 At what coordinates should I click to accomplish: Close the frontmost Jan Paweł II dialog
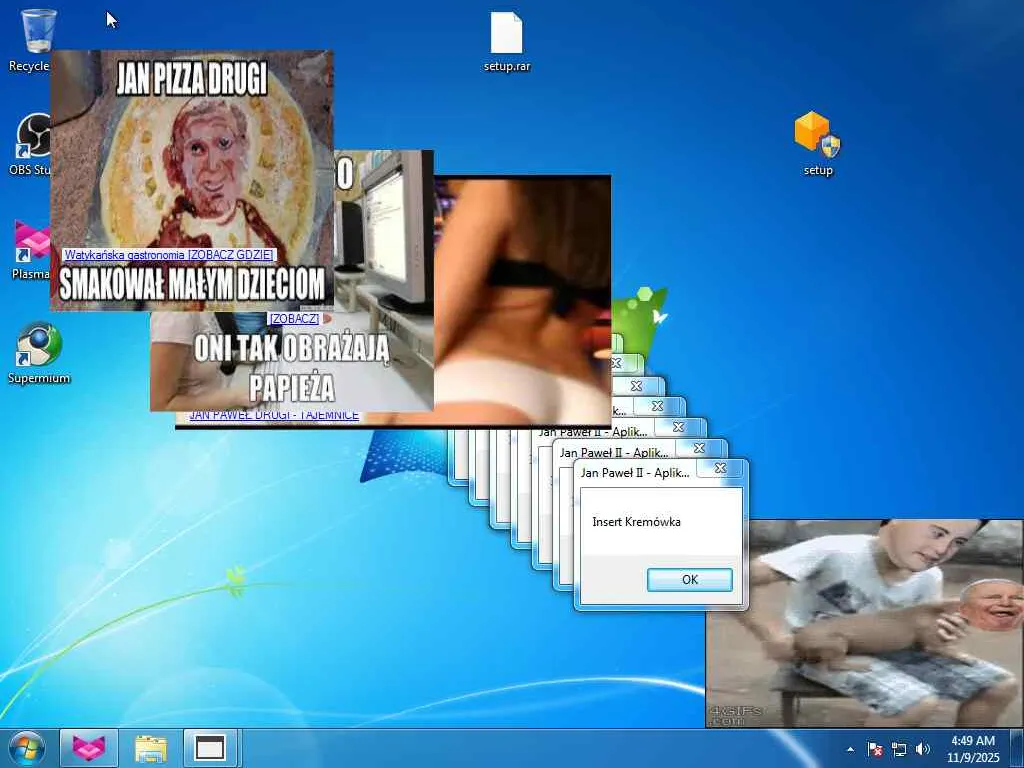click(720, 468)
